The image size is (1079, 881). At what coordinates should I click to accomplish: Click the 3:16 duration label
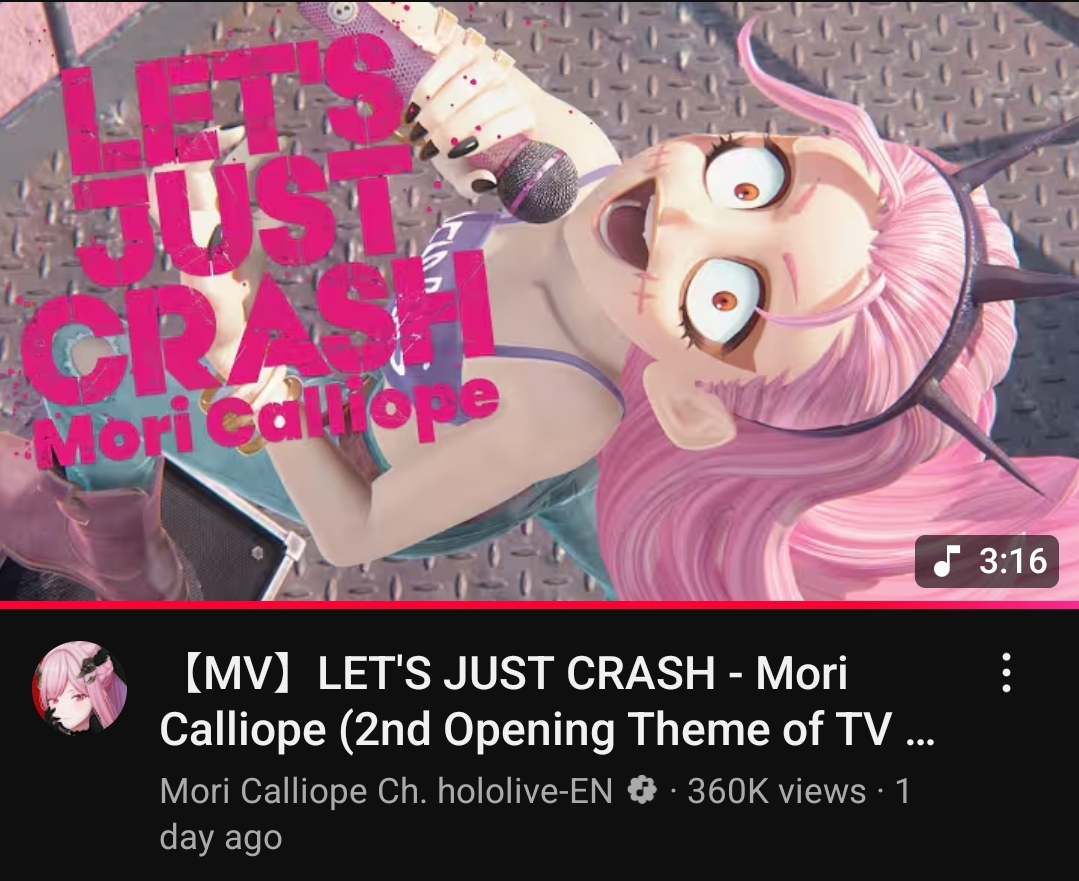tap(1013, 561)
